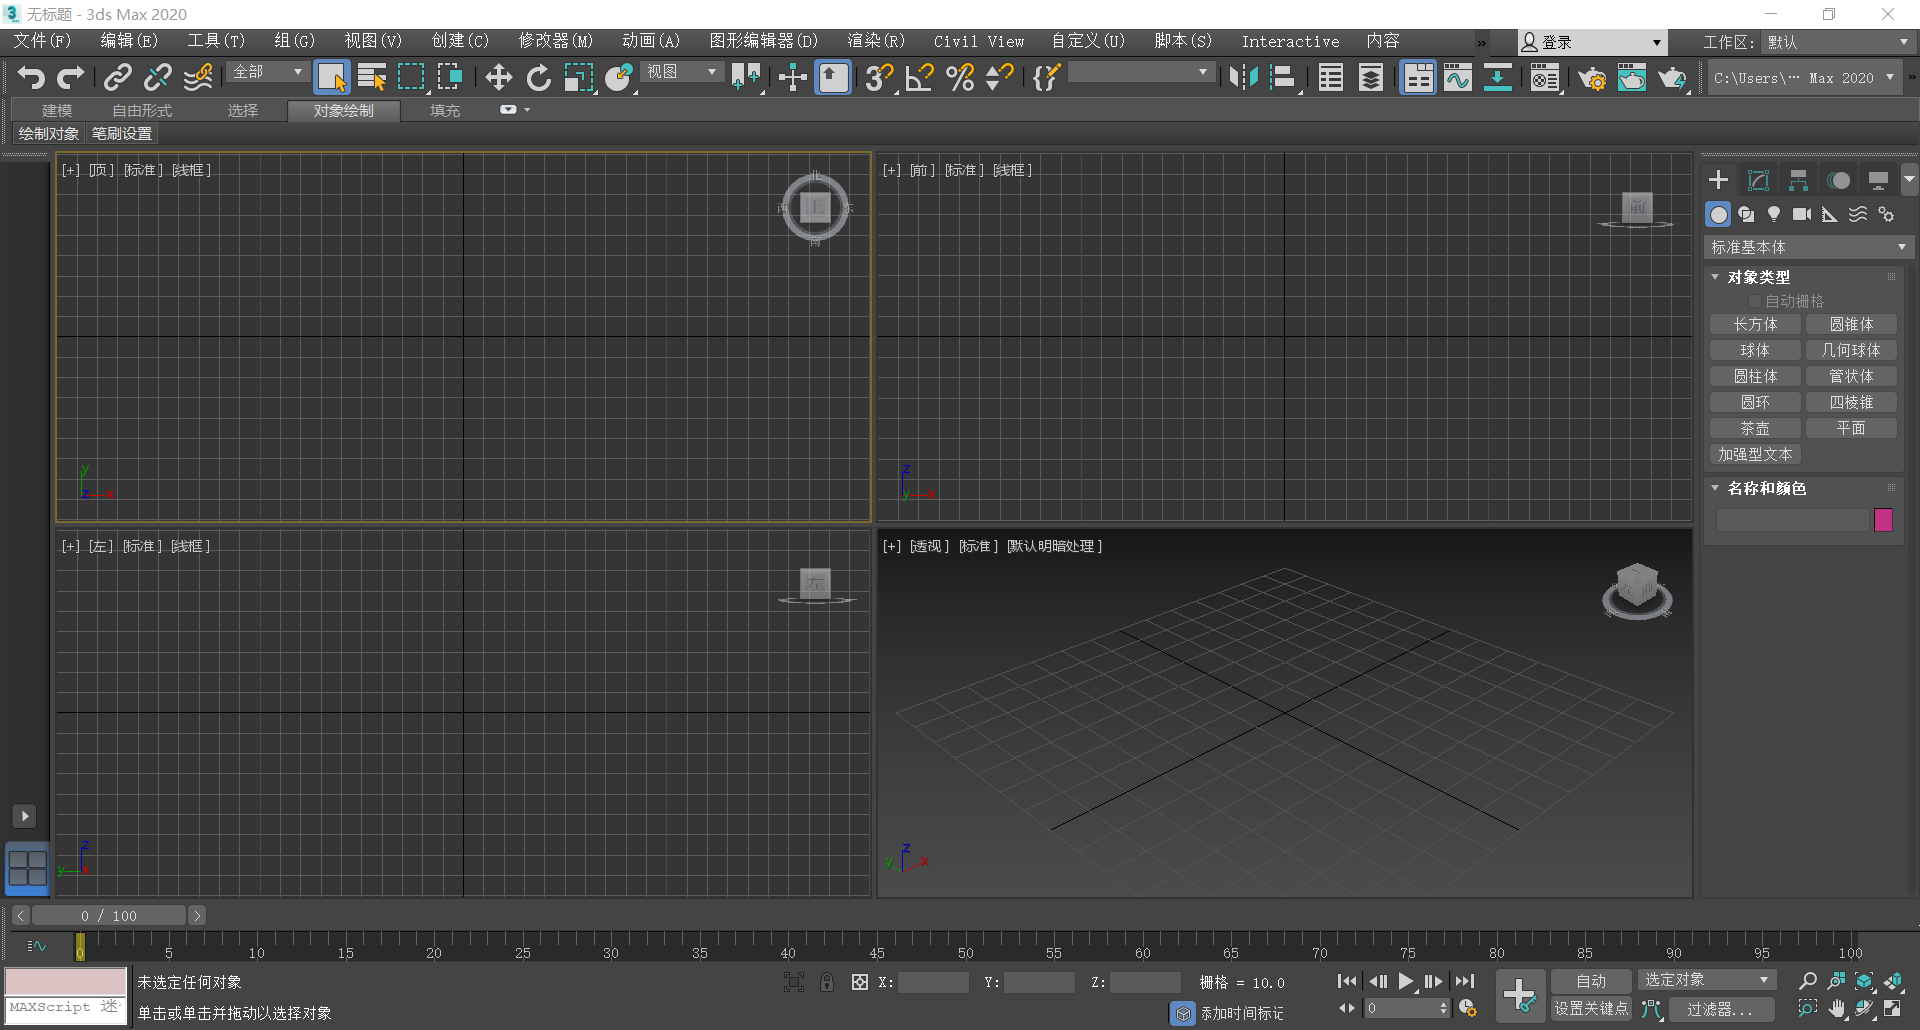
Task: Click the Mirror tool icon
Action: (1243, 77)
